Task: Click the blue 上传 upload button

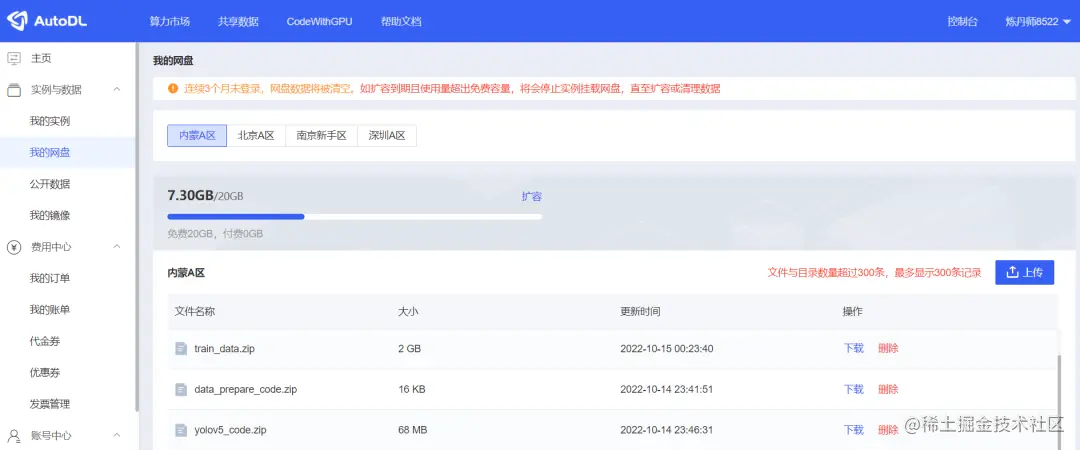Action: pyautogui.click(x=1024, y=272)
